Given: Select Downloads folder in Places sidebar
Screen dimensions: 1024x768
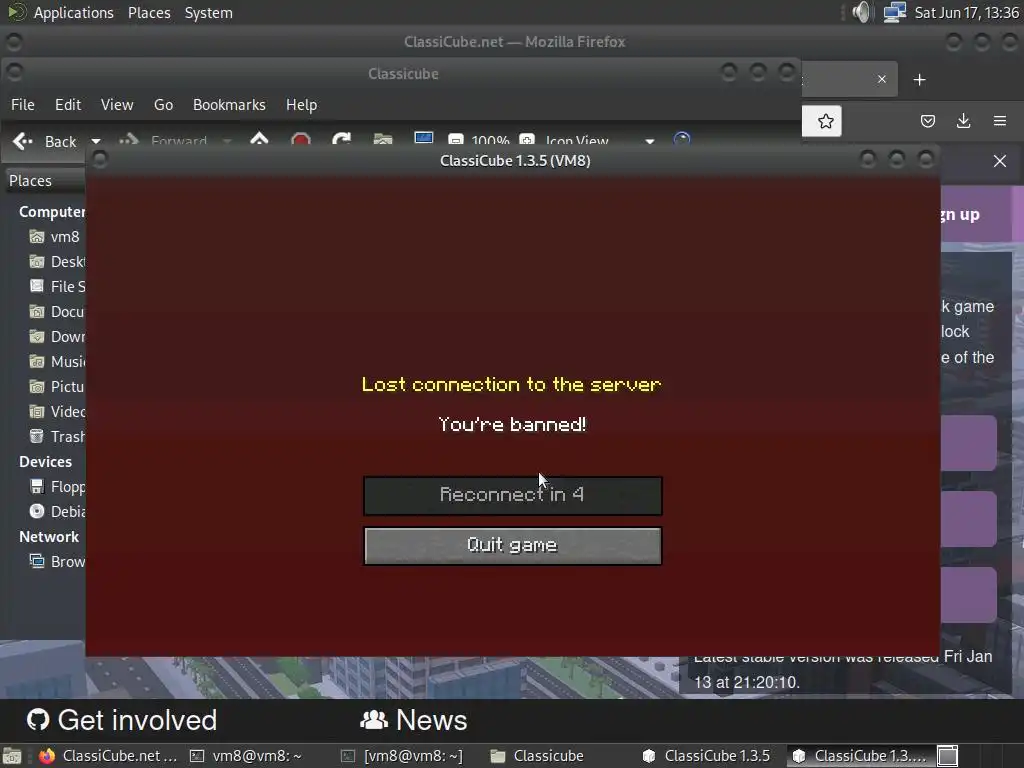Looking at the screenshot, I should coord(57,336).
